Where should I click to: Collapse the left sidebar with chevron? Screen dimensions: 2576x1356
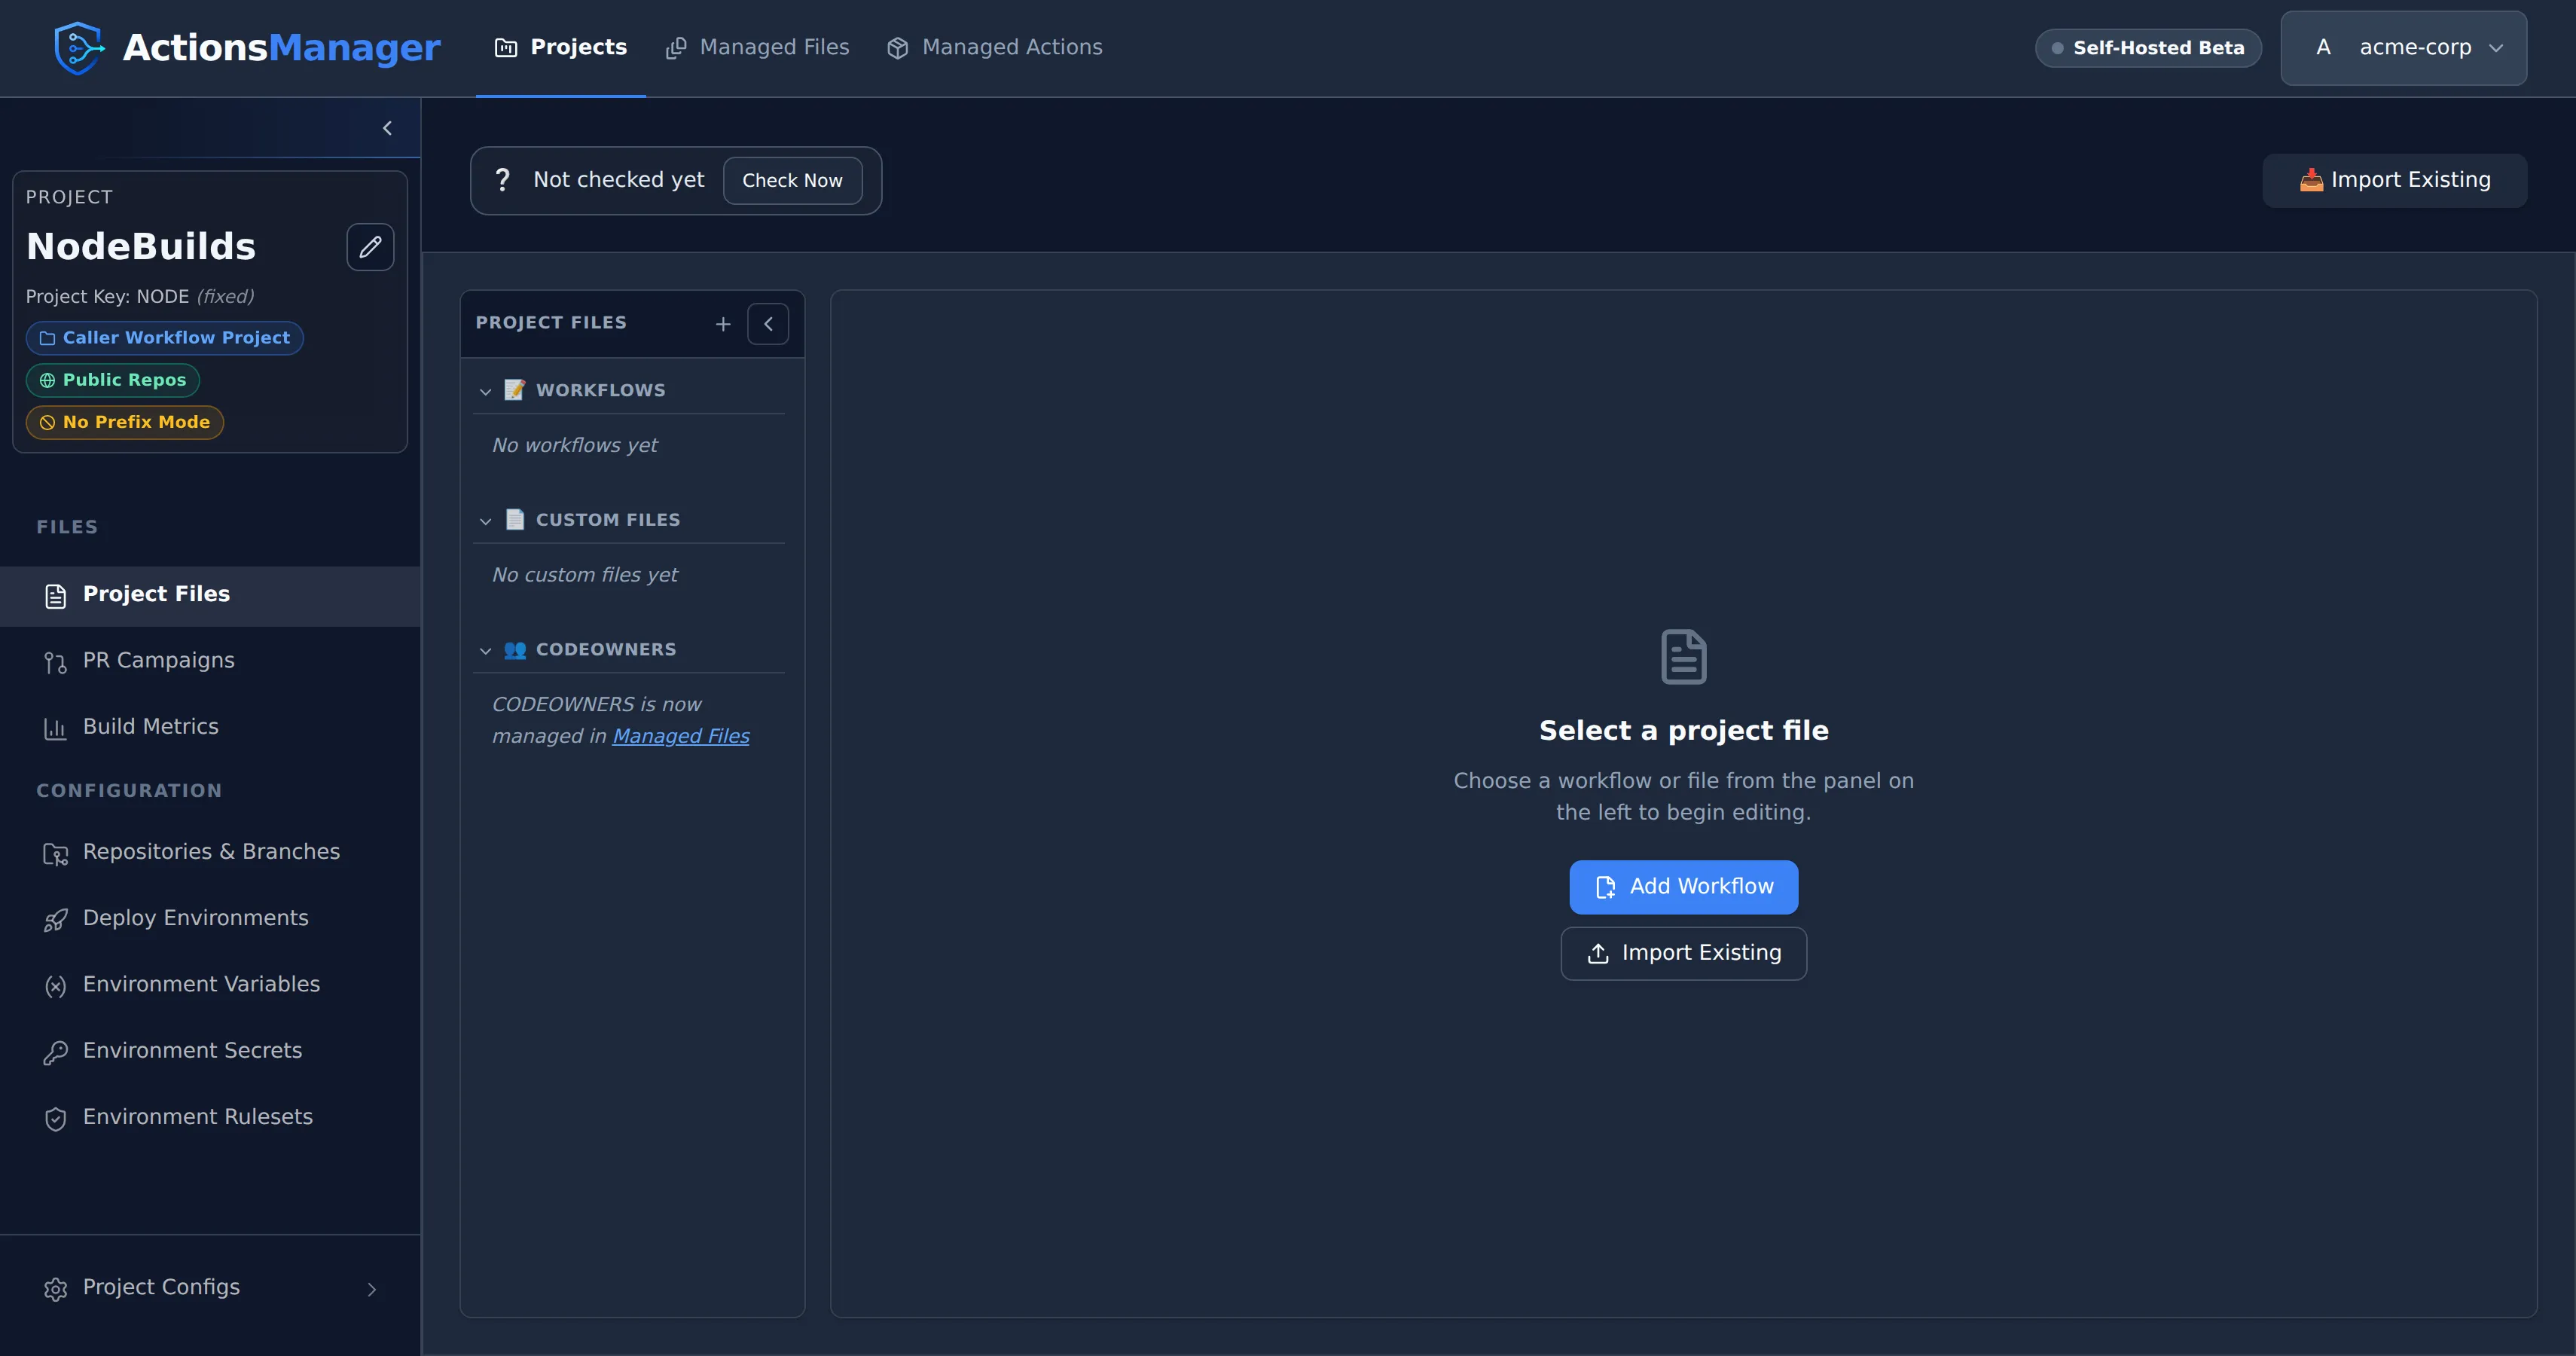[388, 128]
